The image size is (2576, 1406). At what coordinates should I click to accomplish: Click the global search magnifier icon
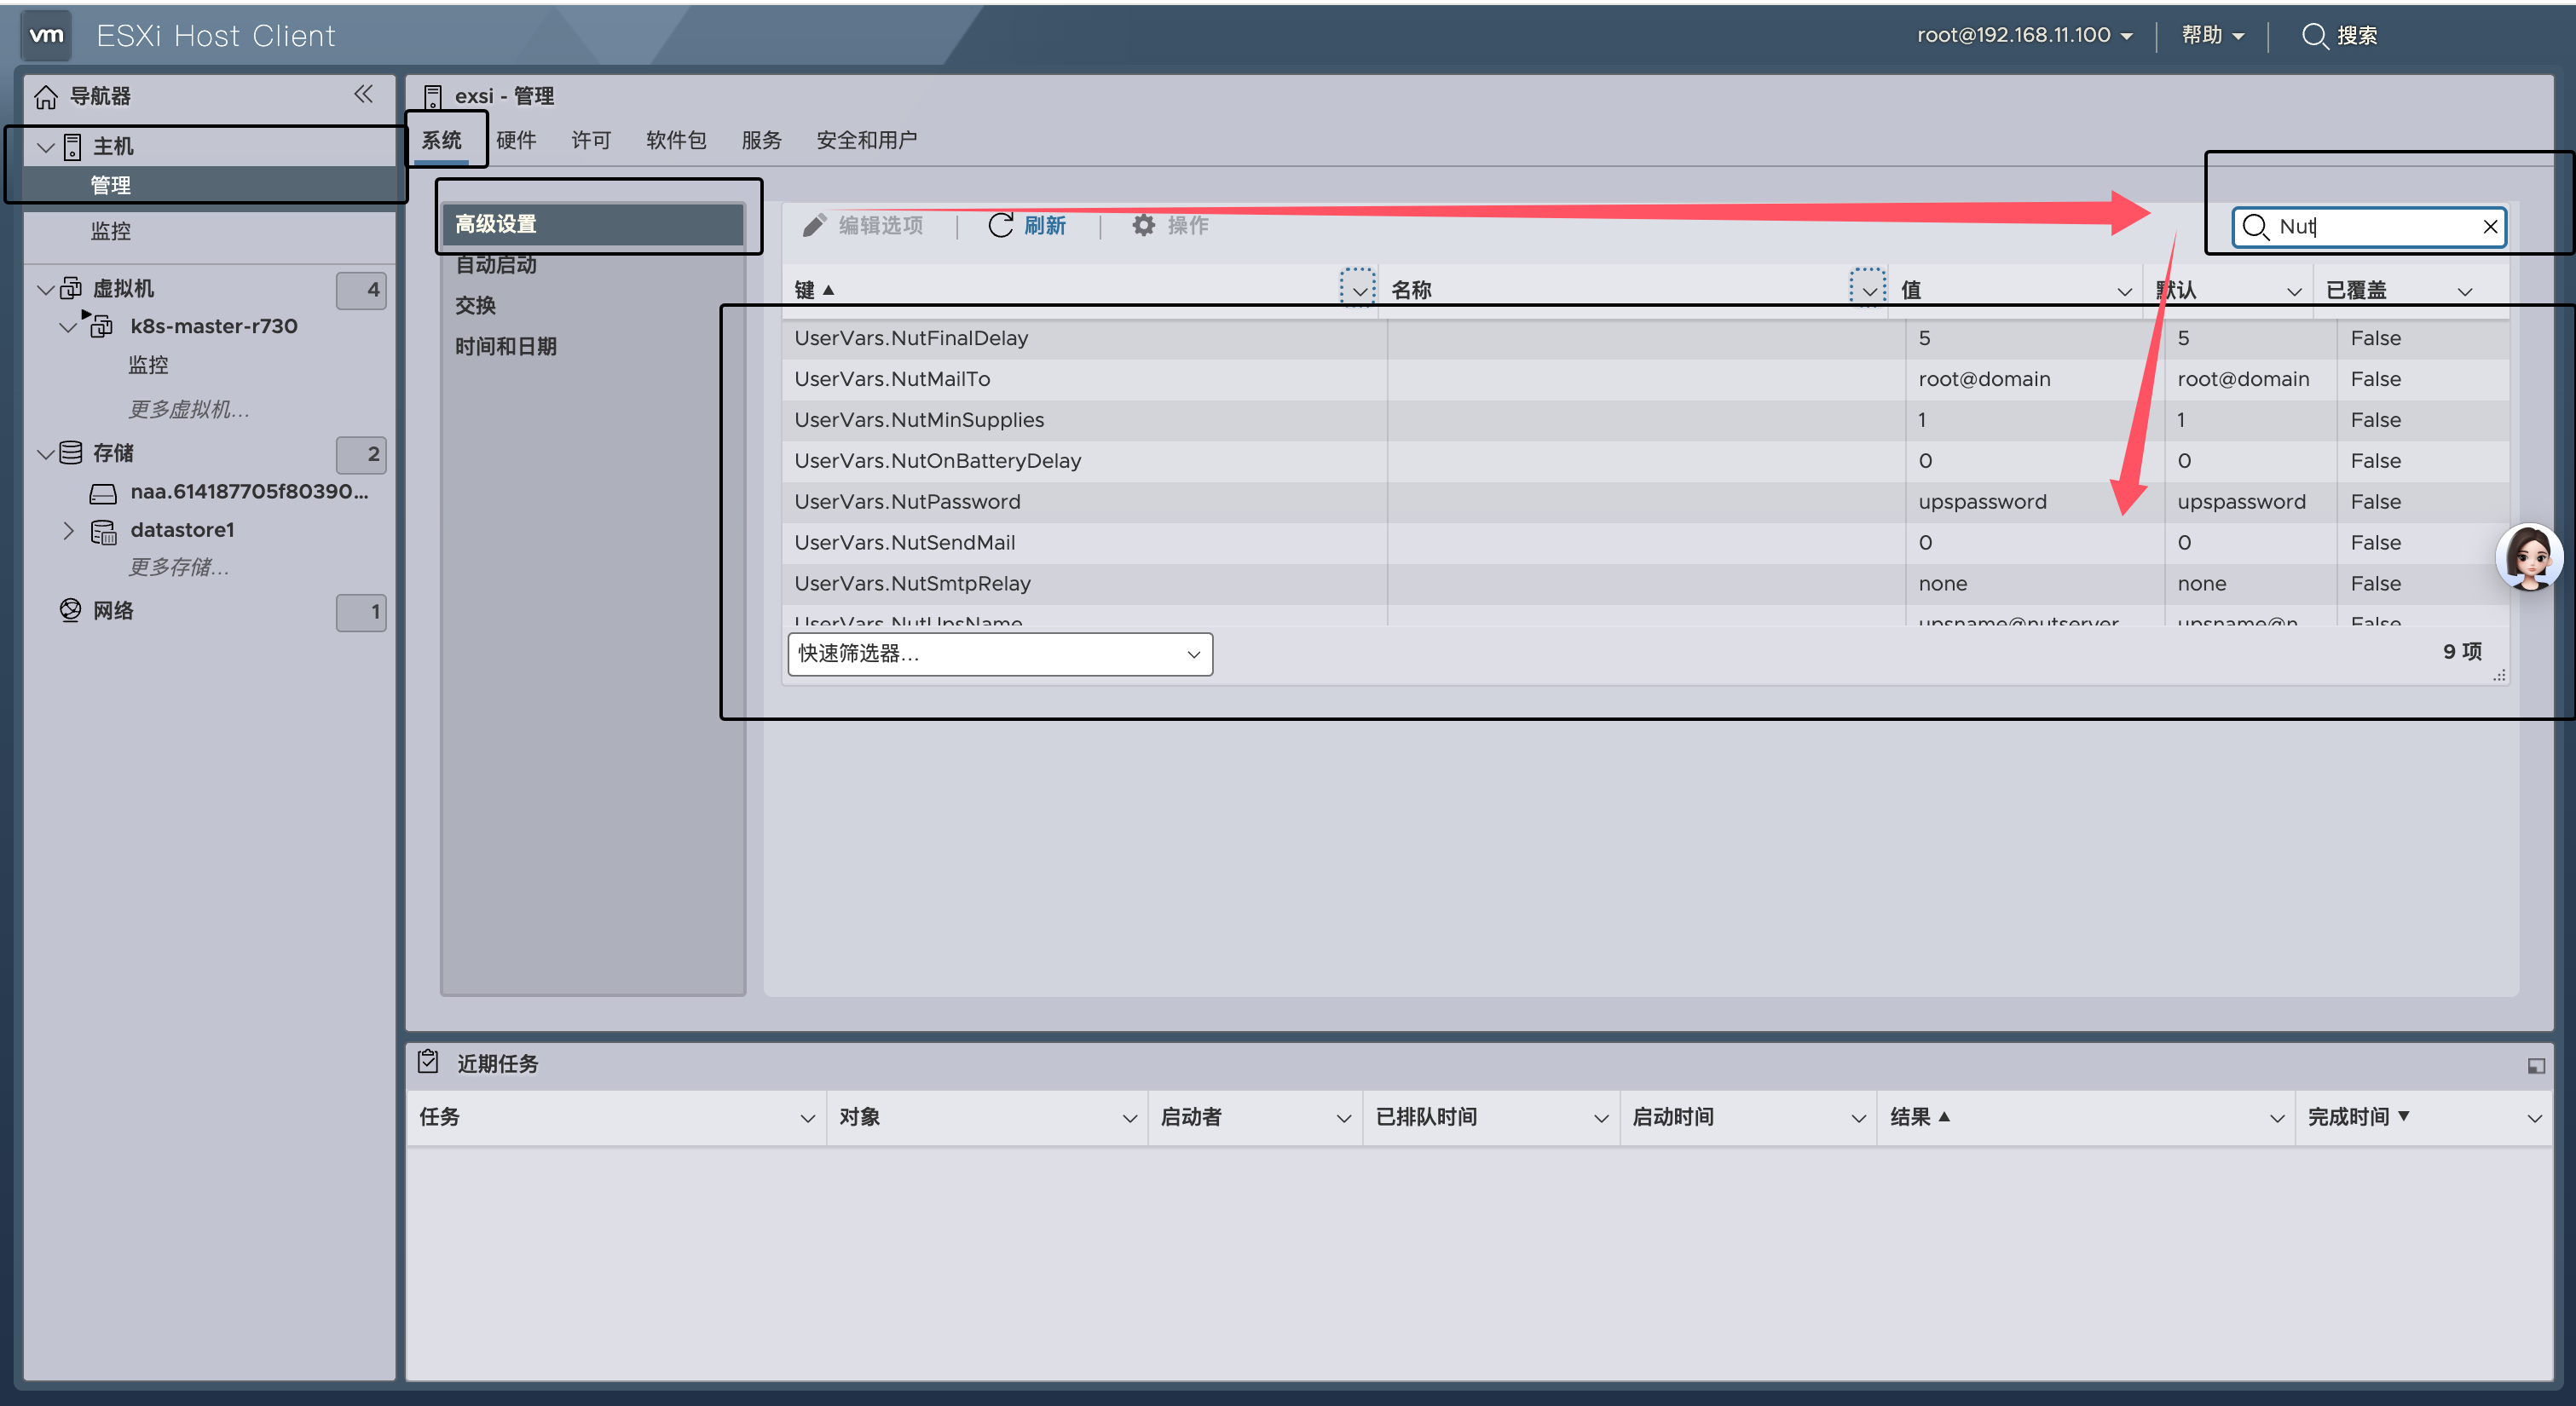2314,36
